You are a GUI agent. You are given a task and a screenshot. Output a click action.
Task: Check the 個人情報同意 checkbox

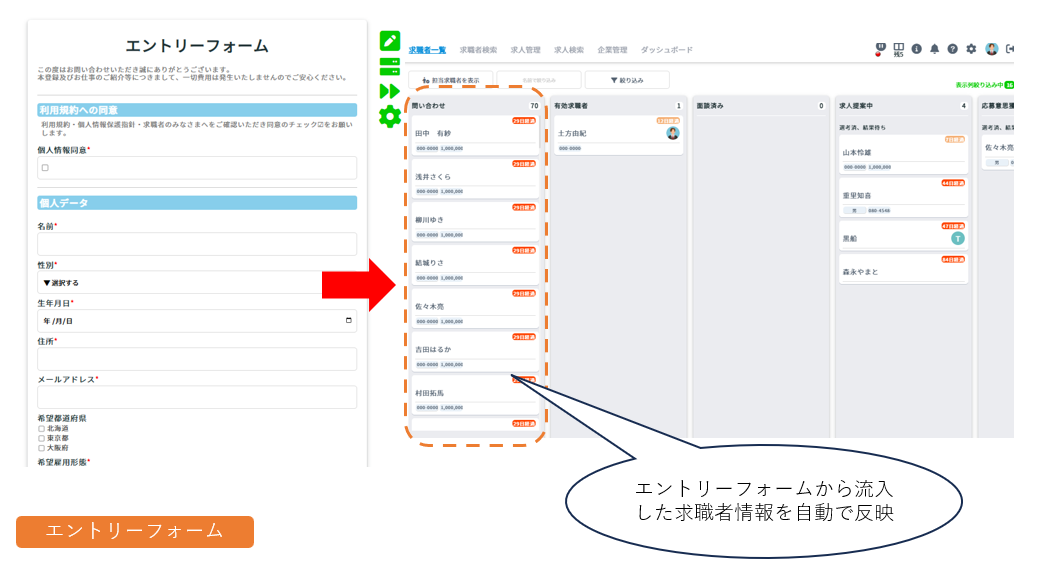[x=45, y=168]
